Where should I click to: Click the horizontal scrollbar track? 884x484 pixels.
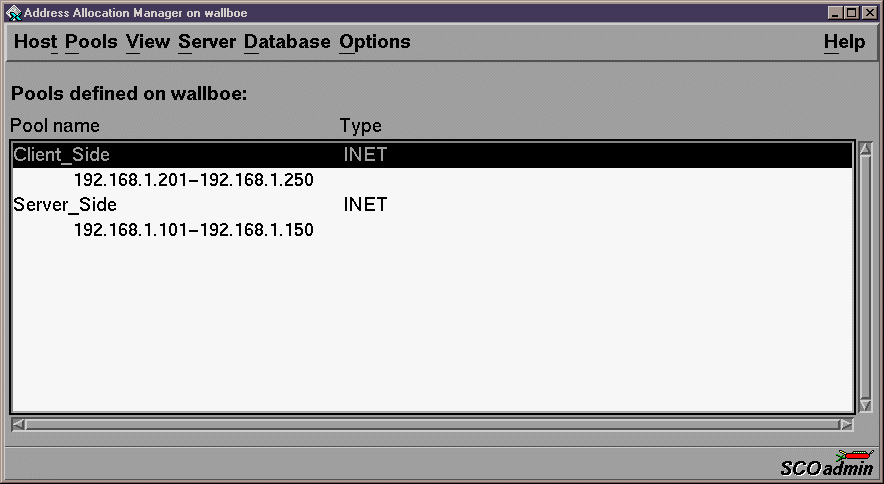(432, 424)
